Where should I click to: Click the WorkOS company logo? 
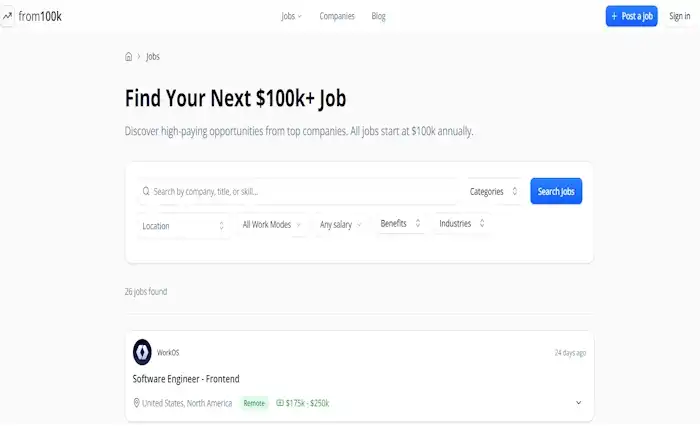click(142, 352)
